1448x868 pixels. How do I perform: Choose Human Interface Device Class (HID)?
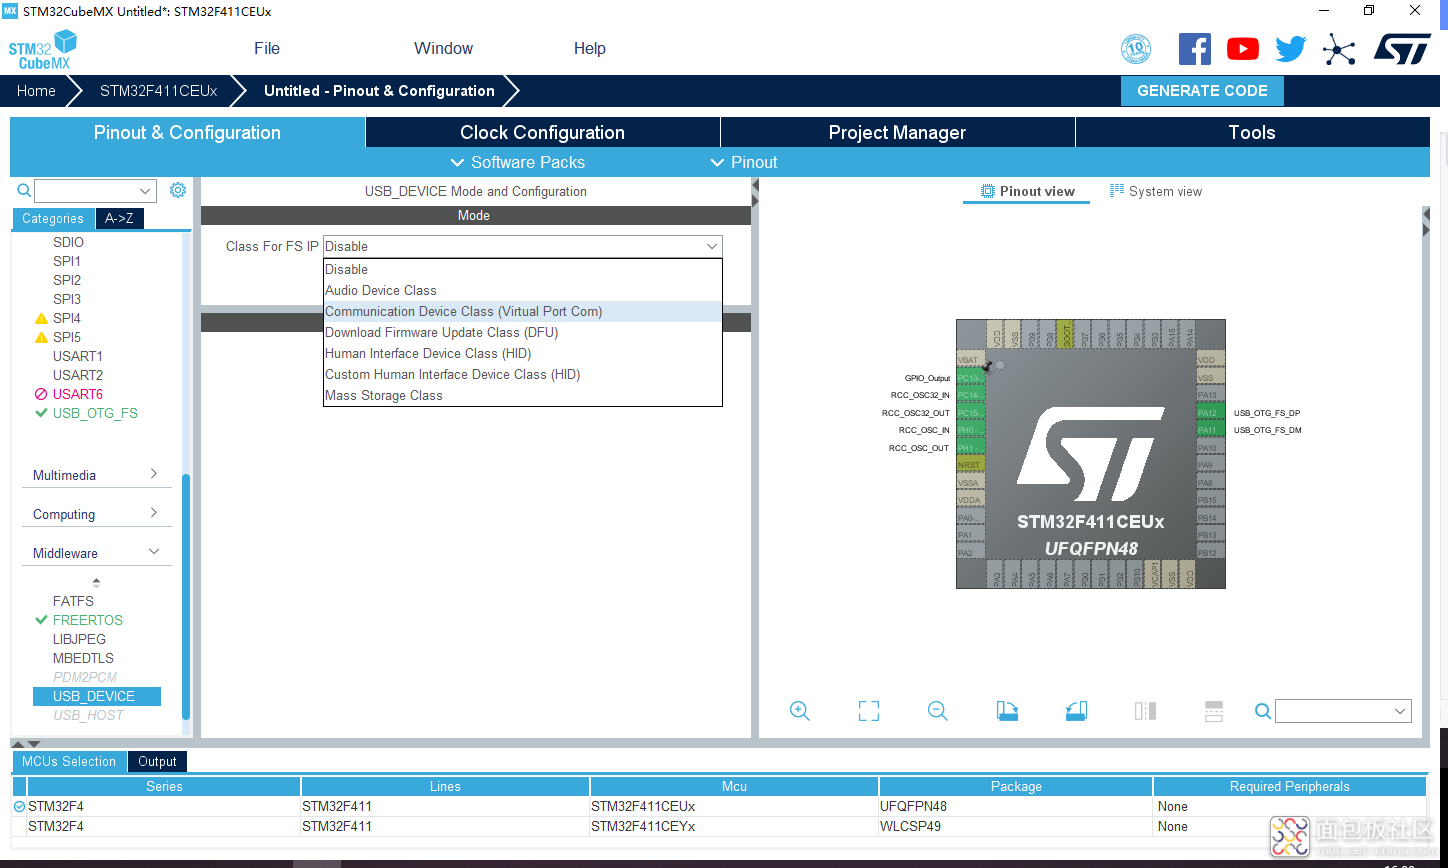[x=522, y=353]
